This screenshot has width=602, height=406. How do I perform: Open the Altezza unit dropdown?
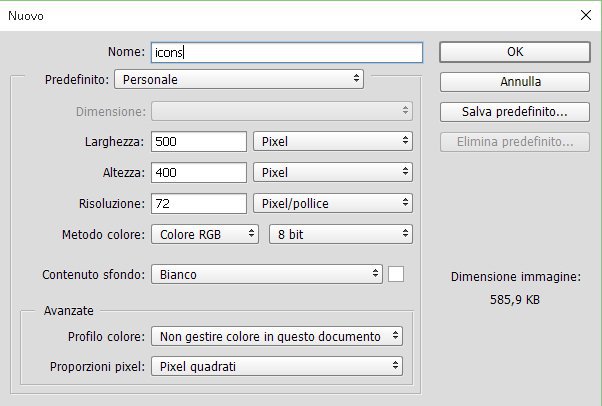(333, 173)
